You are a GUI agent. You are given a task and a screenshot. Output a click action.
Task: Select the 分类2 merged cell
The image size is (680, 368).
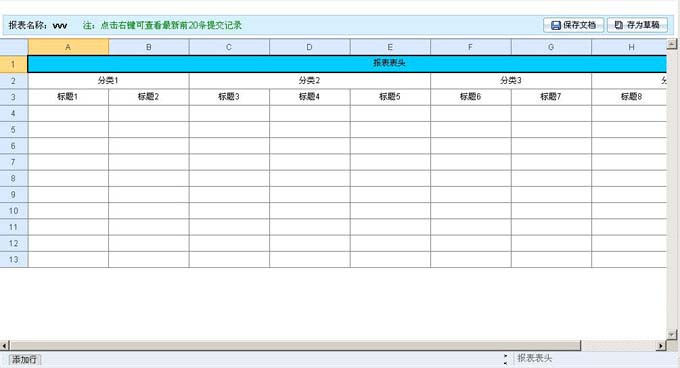pos(310,81)
